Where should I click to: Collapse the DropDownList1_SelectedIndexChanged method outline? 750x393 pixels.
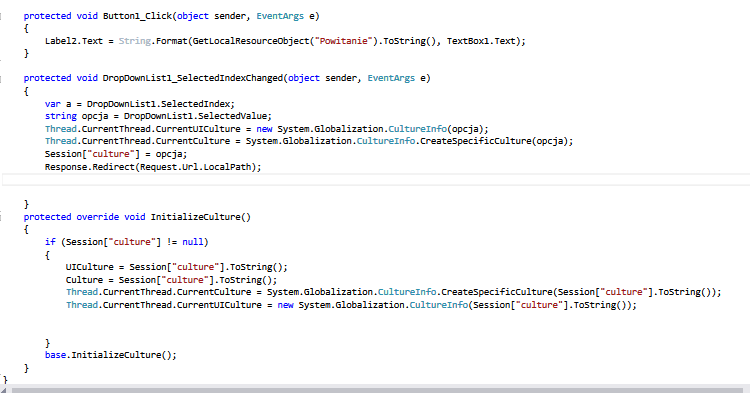point(1,78)
